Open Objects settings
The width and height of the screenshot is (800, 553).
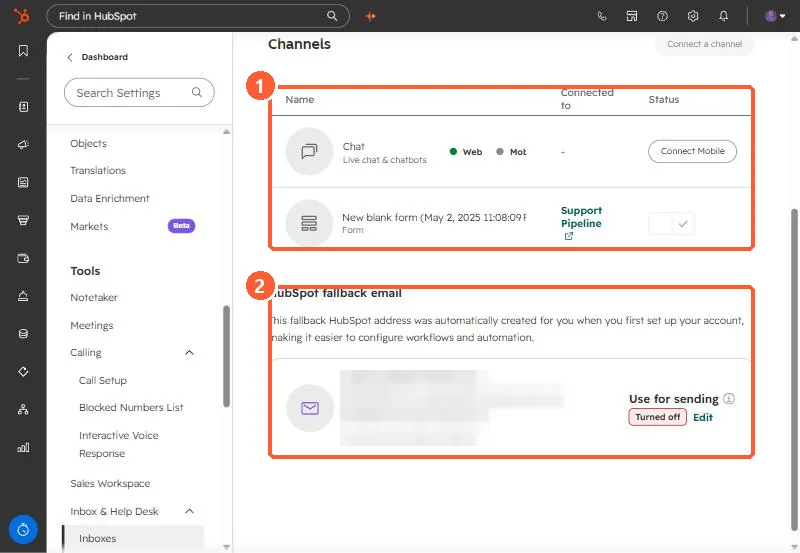(88, 143)
